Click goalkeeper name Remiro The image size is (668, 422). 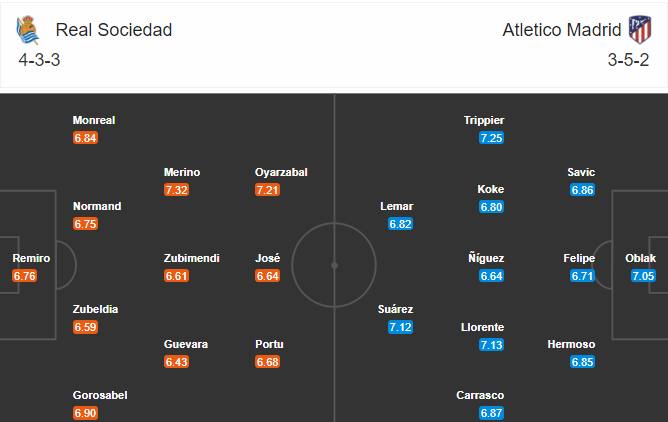(x=31, y=258)
